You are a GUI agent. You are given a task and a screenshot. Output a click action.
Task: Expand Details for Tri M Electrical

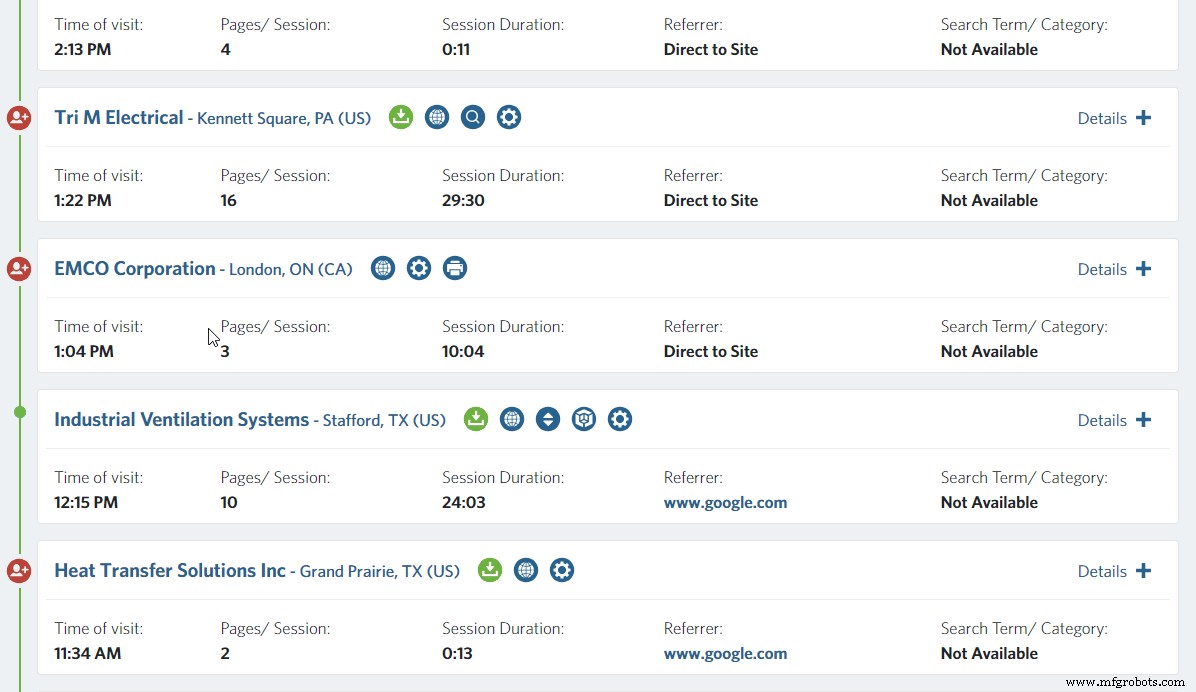point(1114,118)
